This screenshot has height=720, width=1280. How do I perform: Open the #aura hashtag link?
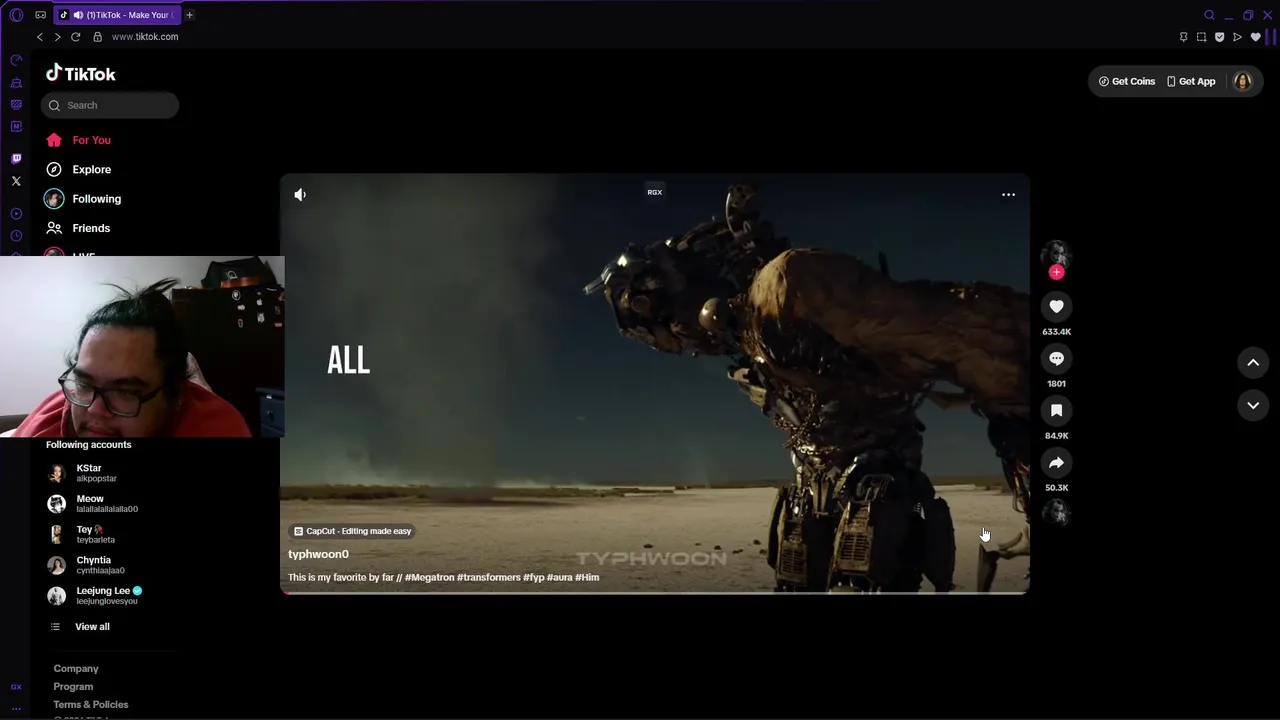point(559,577)
